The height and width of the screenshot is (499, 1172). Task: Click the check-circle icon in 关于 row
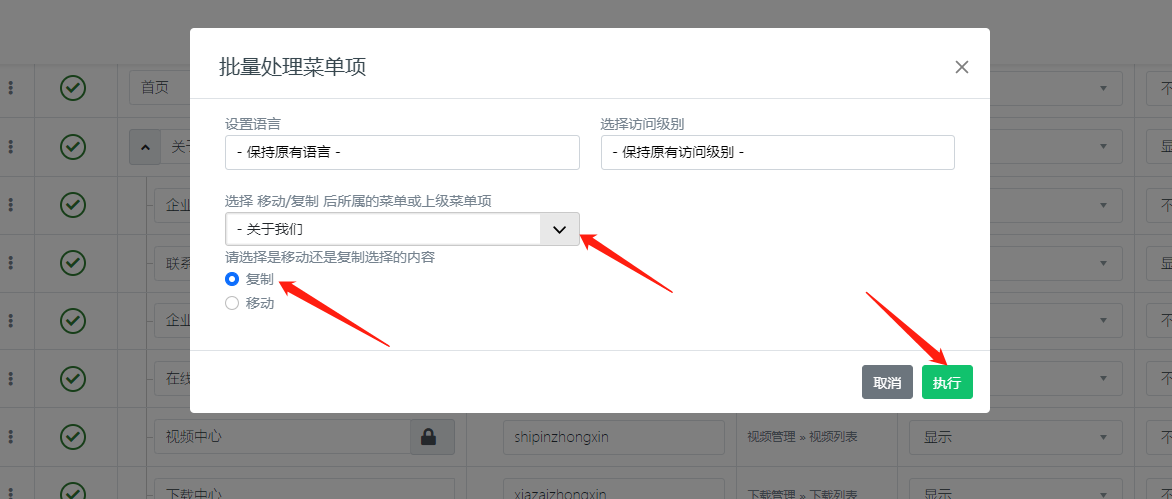click(x=72, y=147)
